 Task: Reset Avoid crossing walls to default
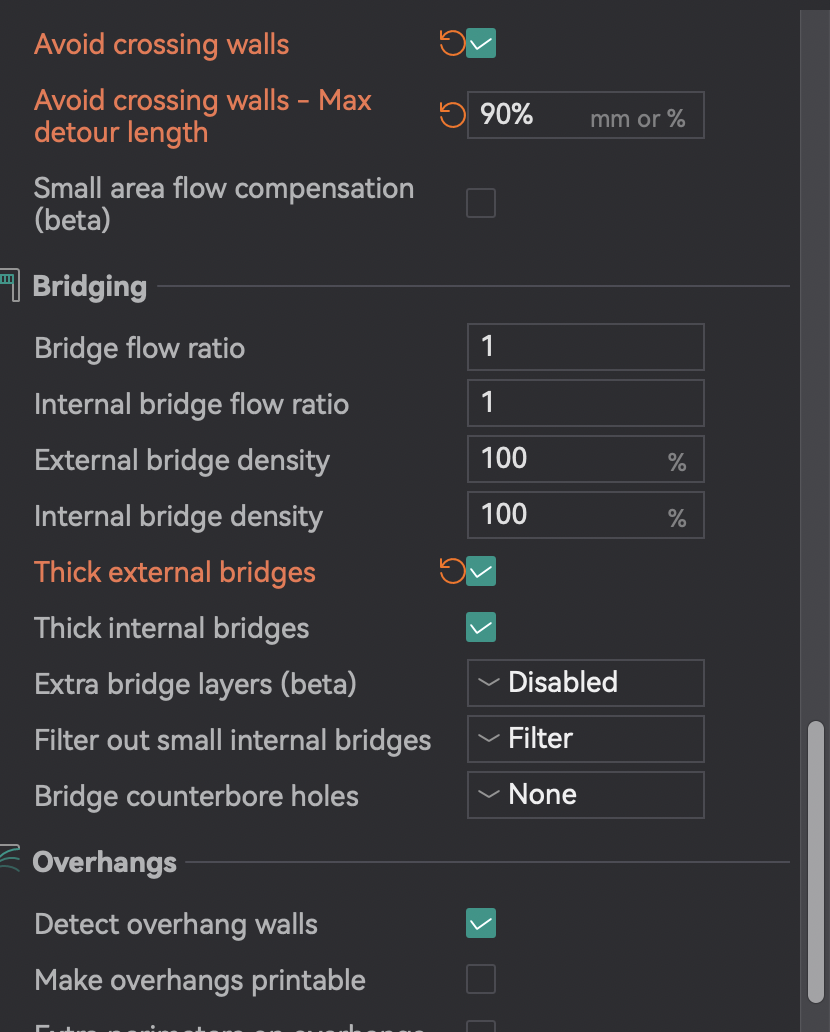452,43
